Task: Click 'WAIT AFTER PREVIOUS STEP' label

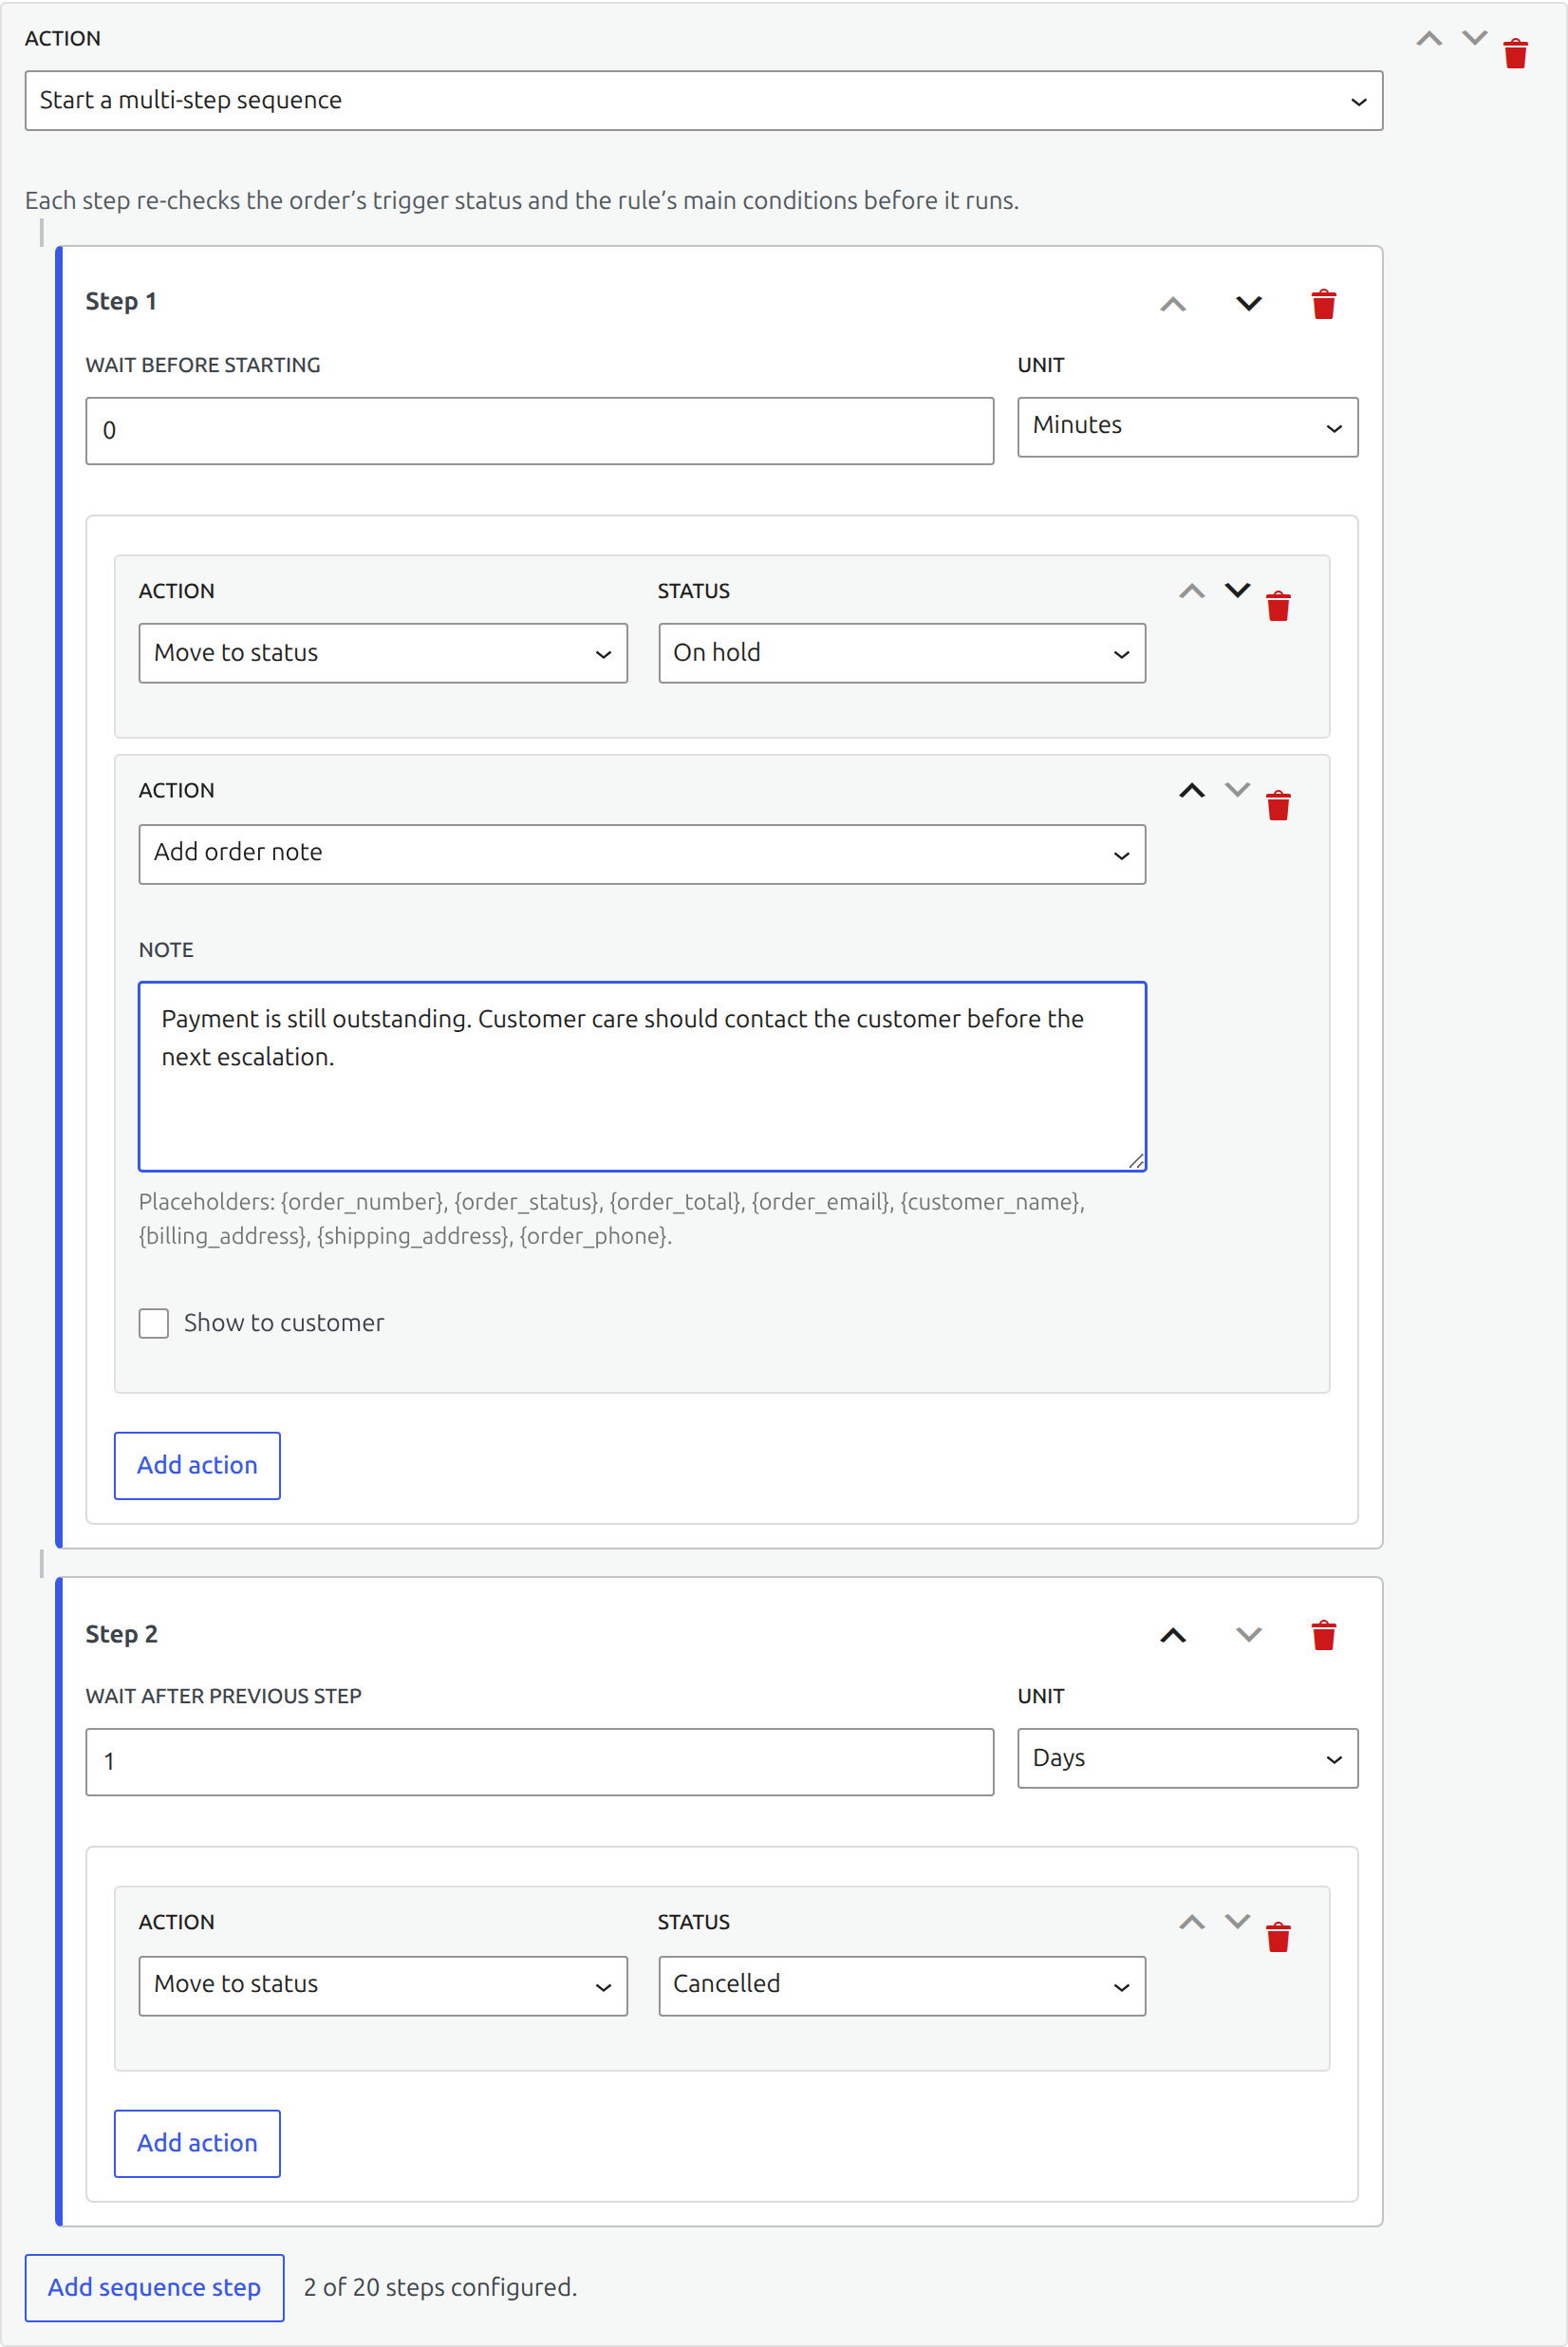Action: tap(224, 1696)
